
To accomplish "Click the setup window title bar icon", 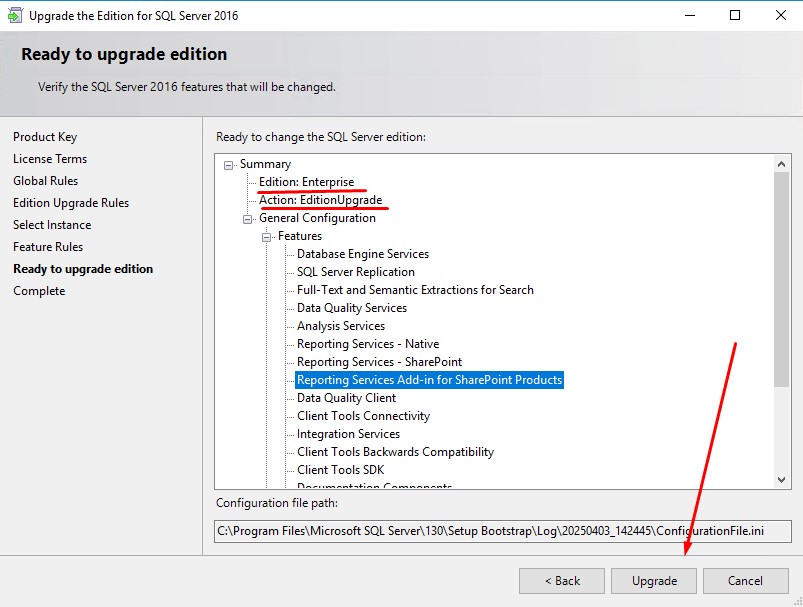I will [14, 16].
